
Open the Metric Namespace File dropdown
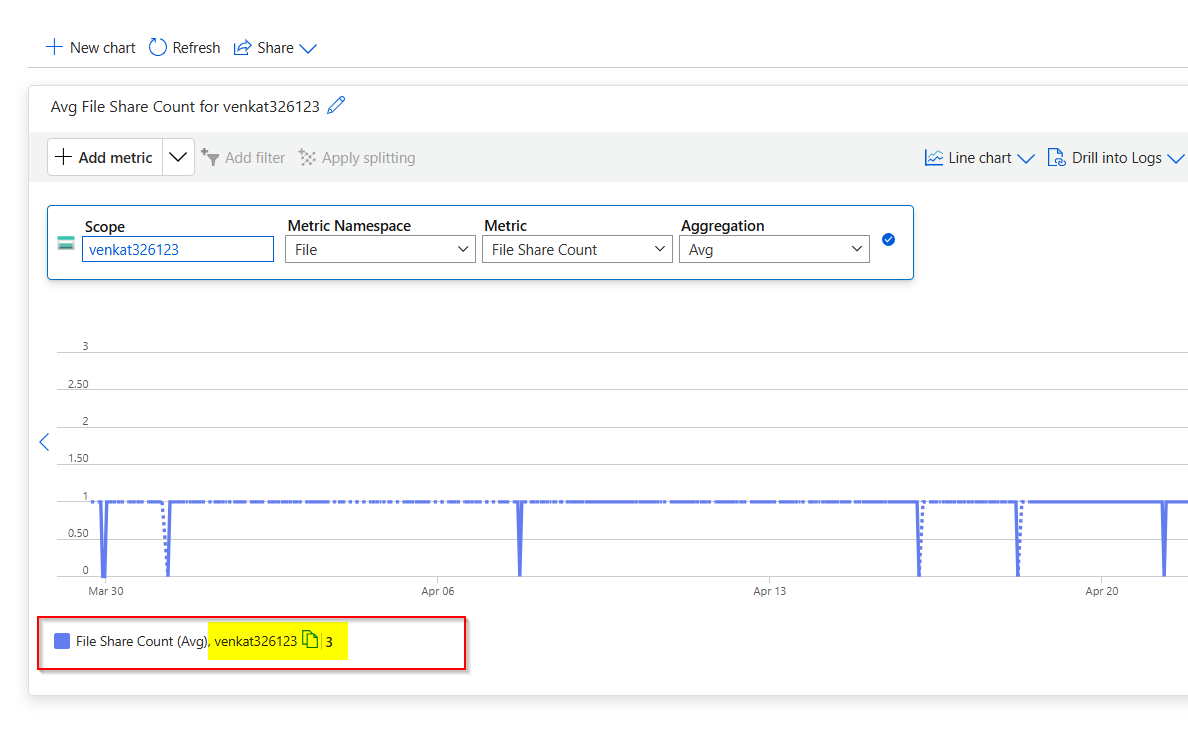point(380,249)
